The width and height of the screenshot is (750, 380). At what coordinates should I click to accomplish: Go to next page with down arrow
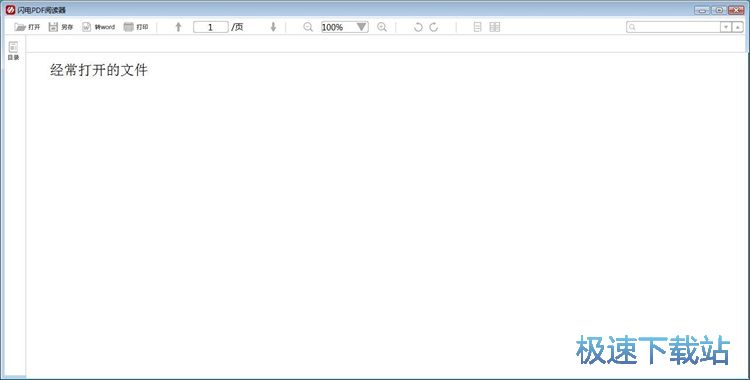(x=273, y=27)
